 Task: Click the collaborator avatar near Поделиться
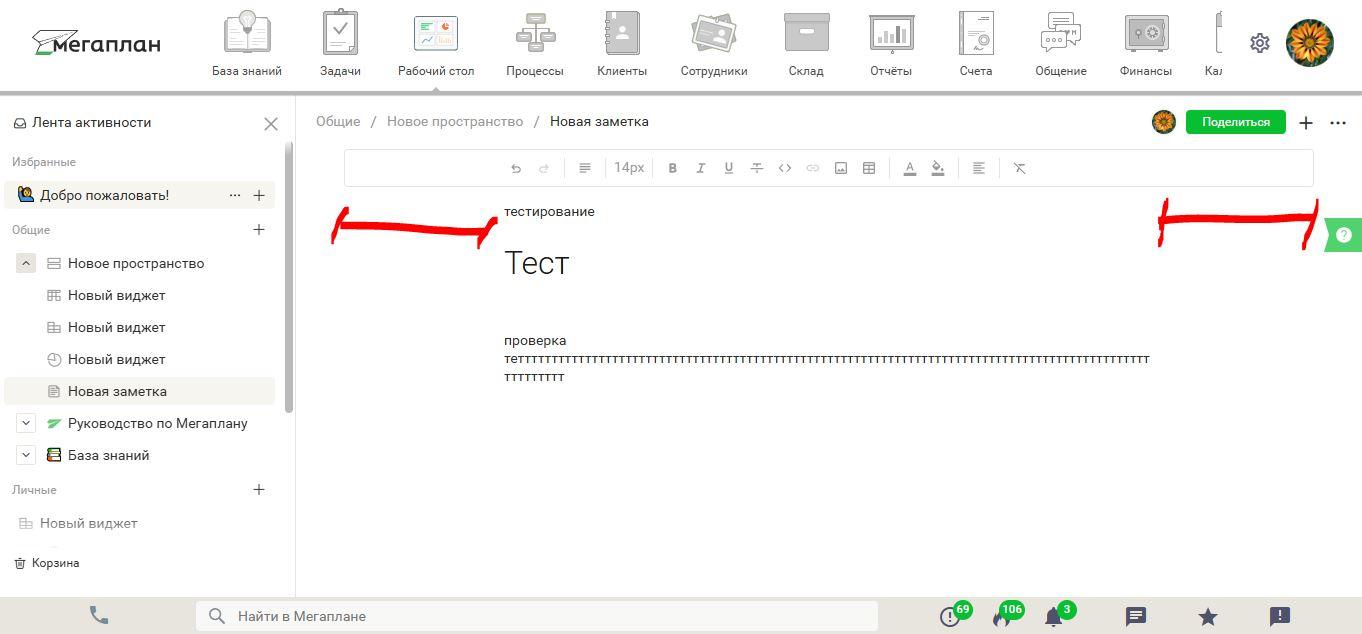coord(1163,122)
